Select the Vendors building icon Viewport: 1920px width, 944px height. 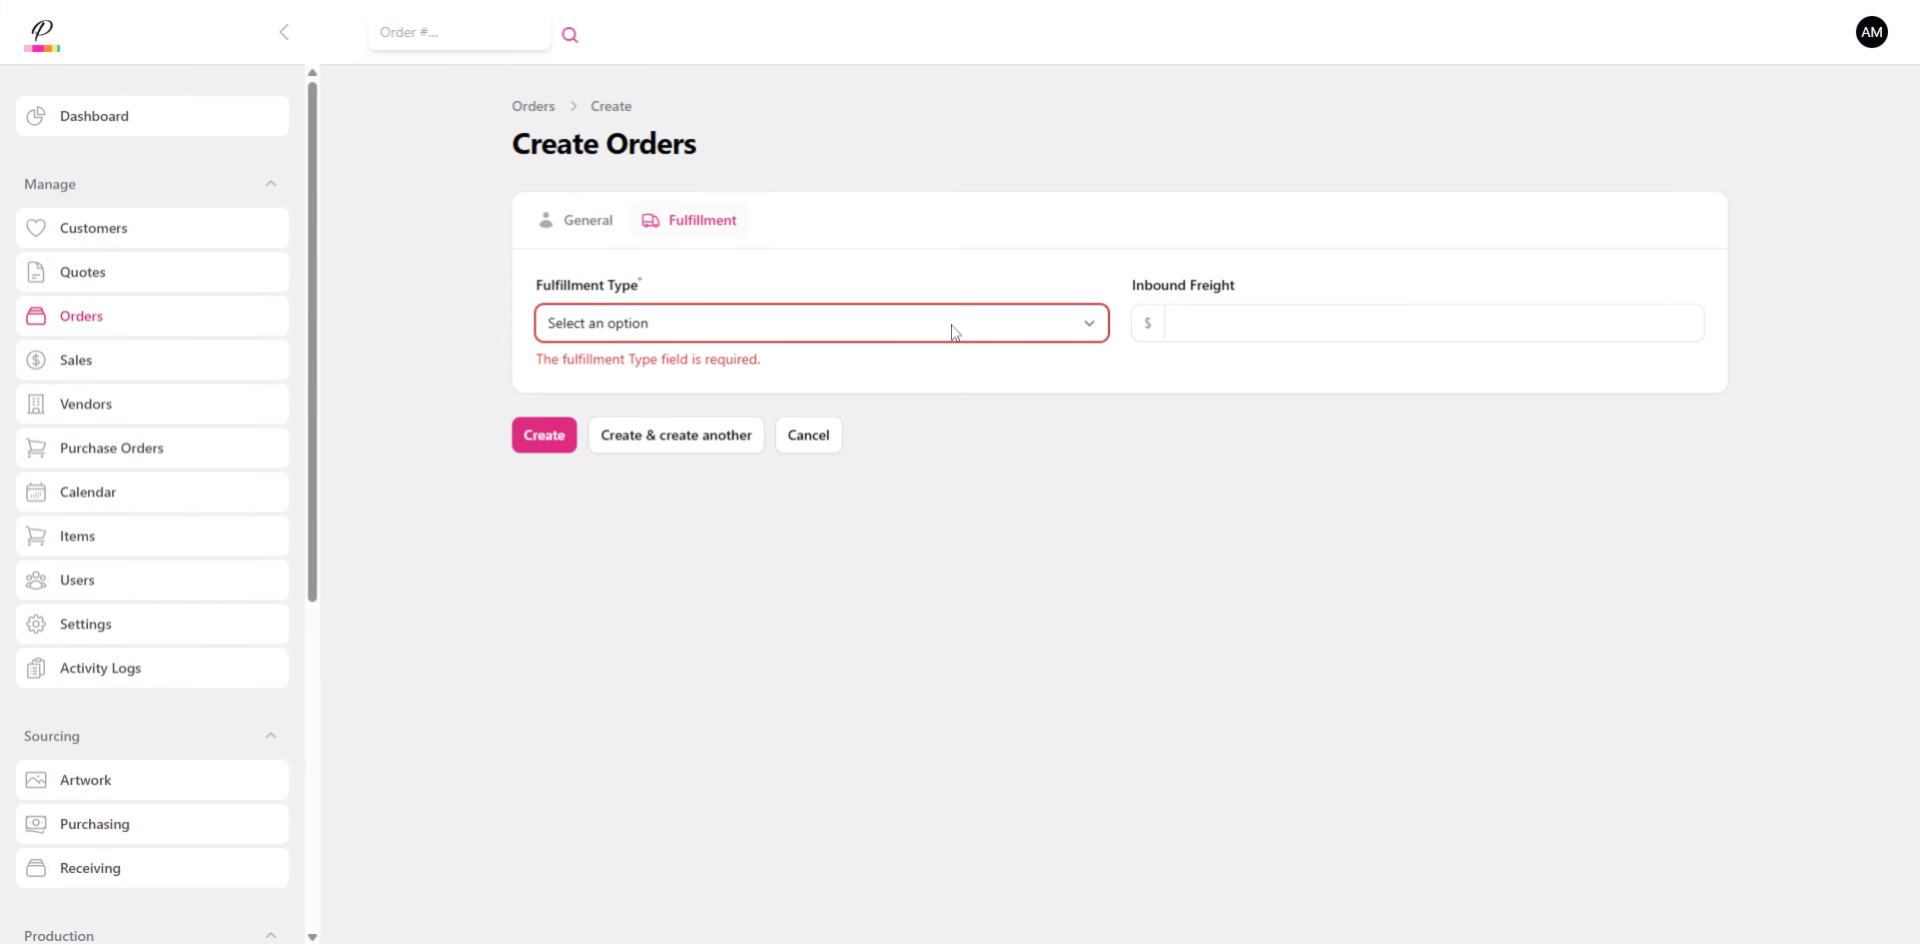pos(36,404)
